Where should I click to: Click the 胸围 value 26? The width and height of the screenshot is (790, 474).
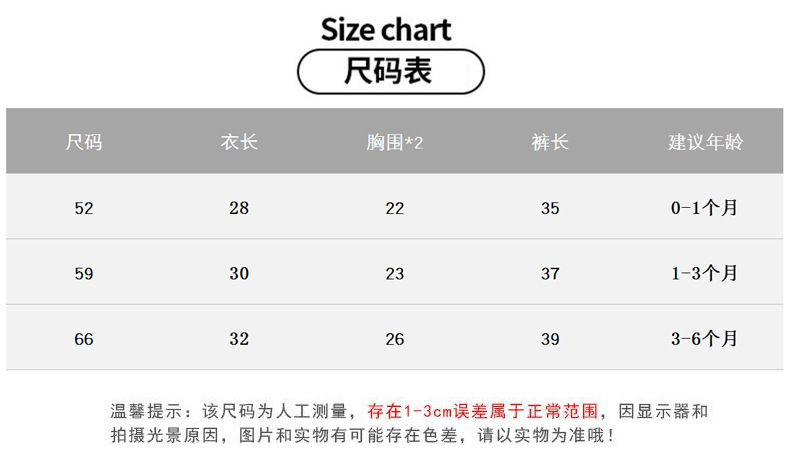[x=395, y=339]
